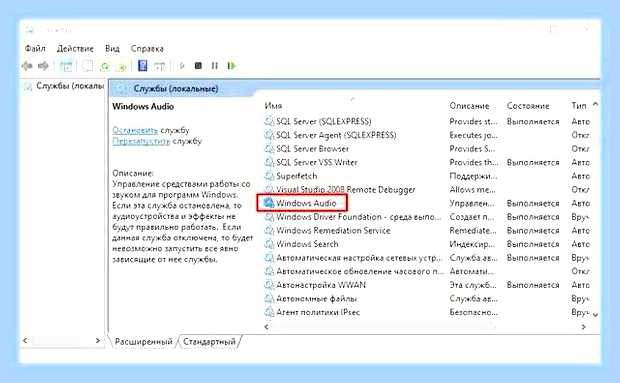Image resolution: width=620 pixels, height=383 pixels.
Task: Sort by the Имя column header
Action: (x=273, y=106)
